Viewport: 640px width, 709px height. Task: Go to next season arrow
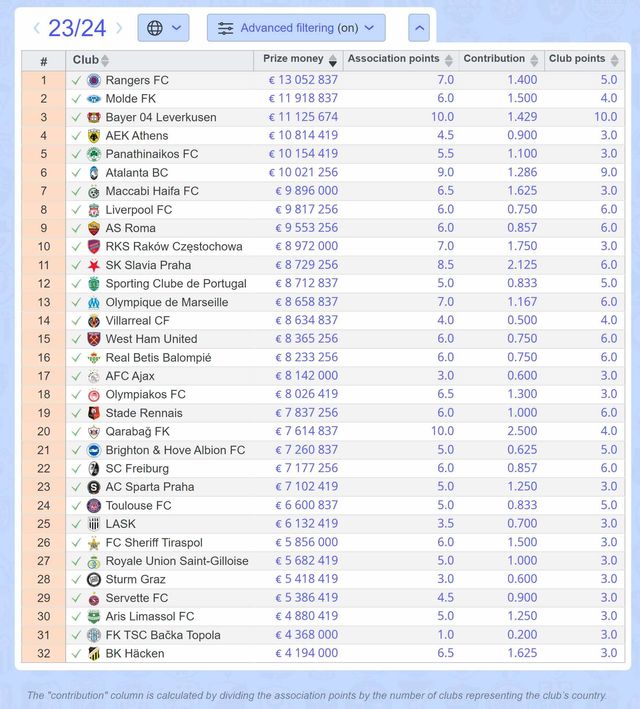119,28
